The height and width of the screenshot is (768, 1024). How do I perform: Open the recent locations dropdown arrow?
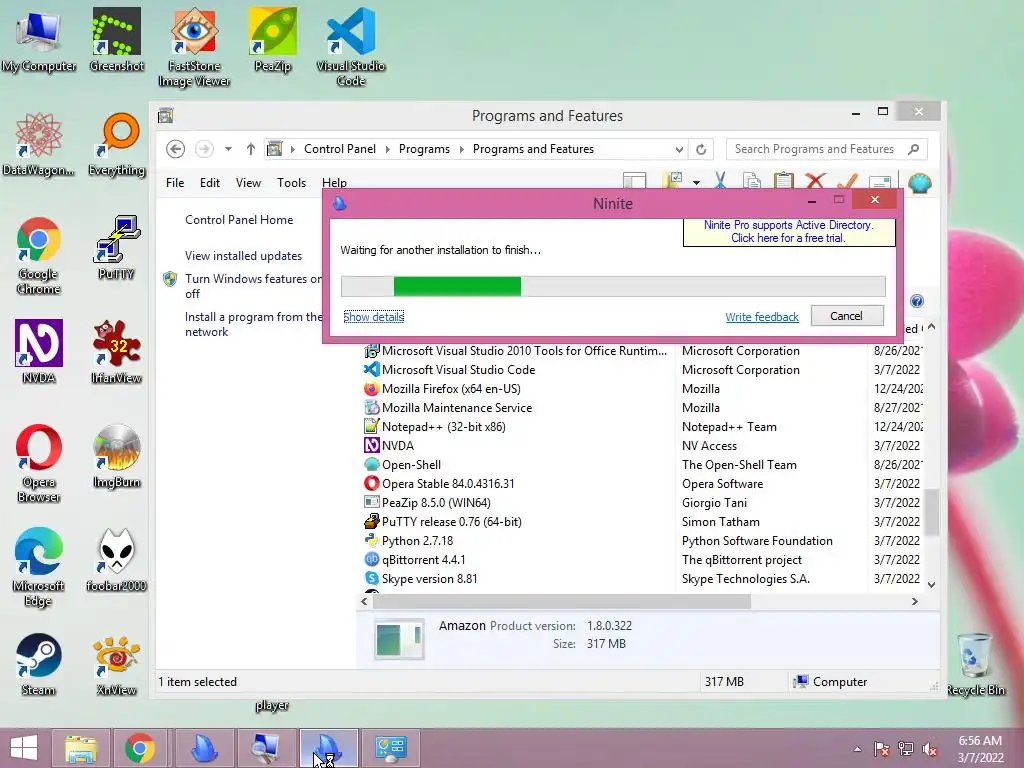tap(228, 149)
